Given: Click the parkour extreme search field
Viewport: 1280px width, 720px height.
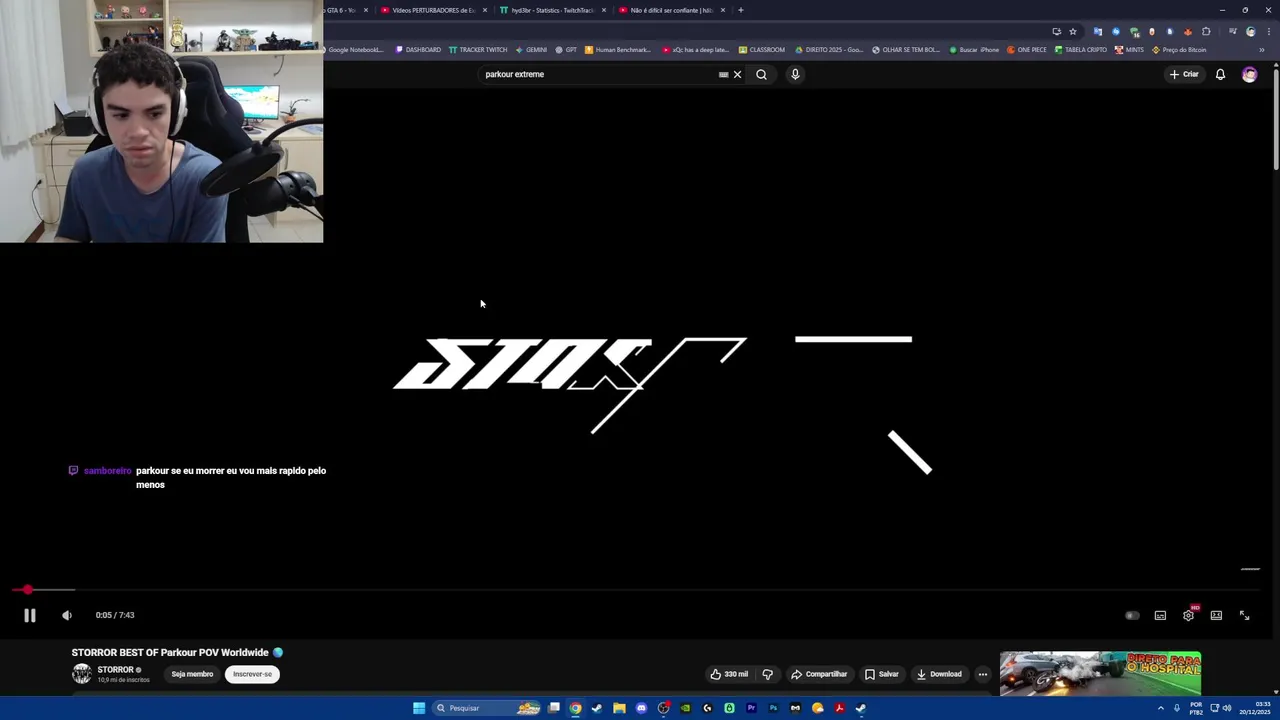Looking at the screenshot, I should (x=598, y=74).
